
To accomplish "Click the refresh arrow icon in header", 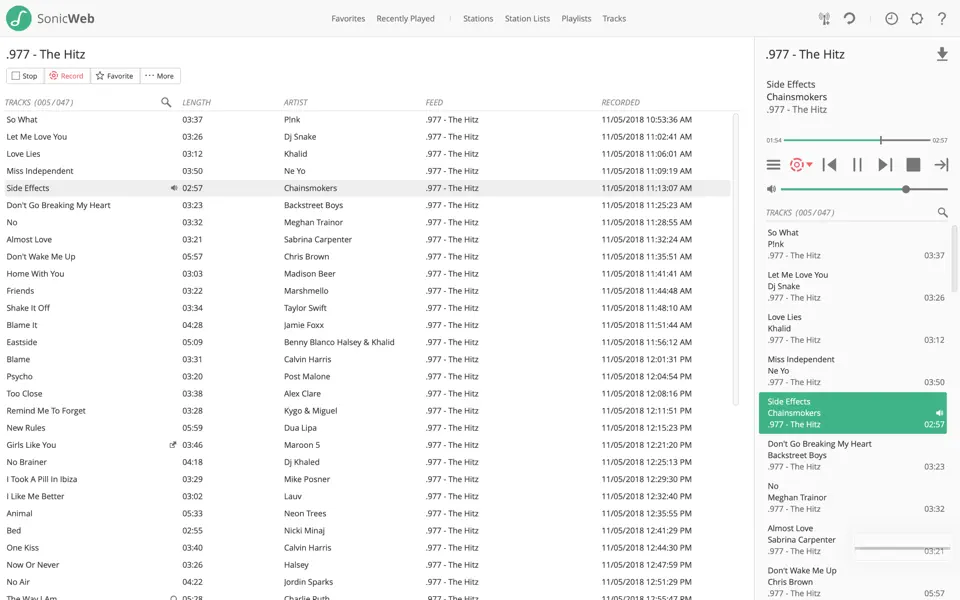I will point(849,18).
